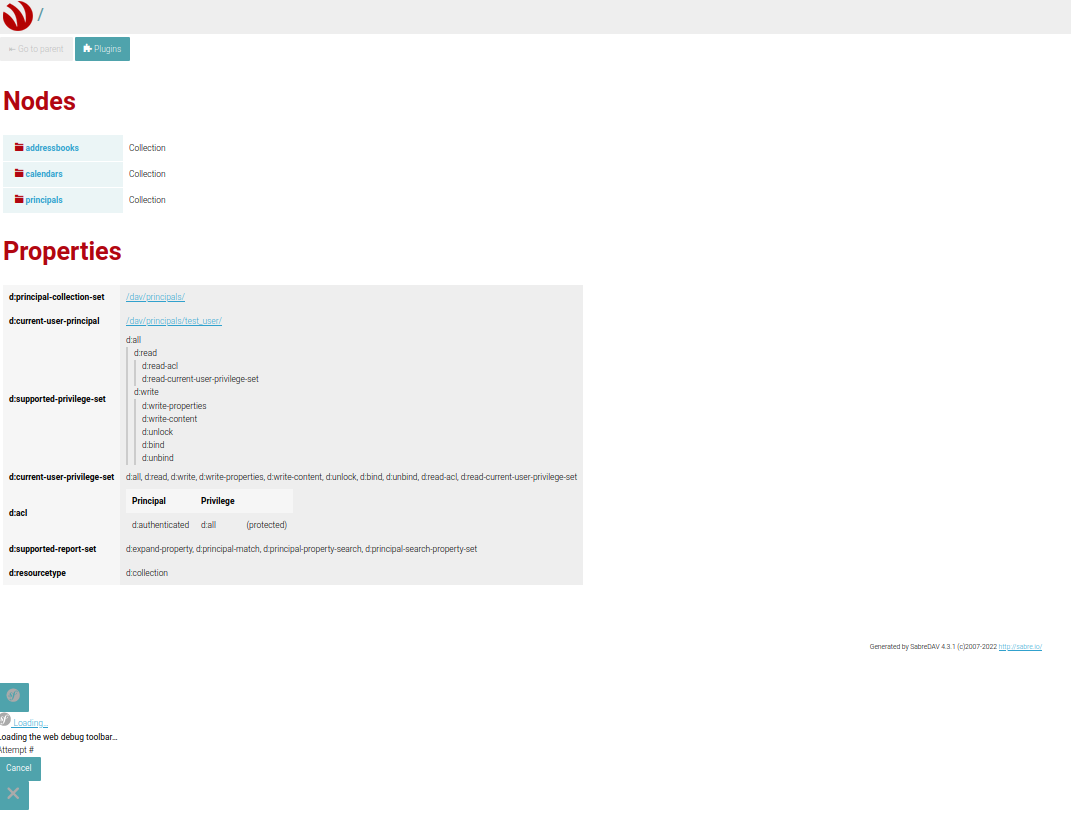Click the d:current-user-privilege-set label
Image resolution: width=1071 pixels, height=817 pixels.
(61, 477)
